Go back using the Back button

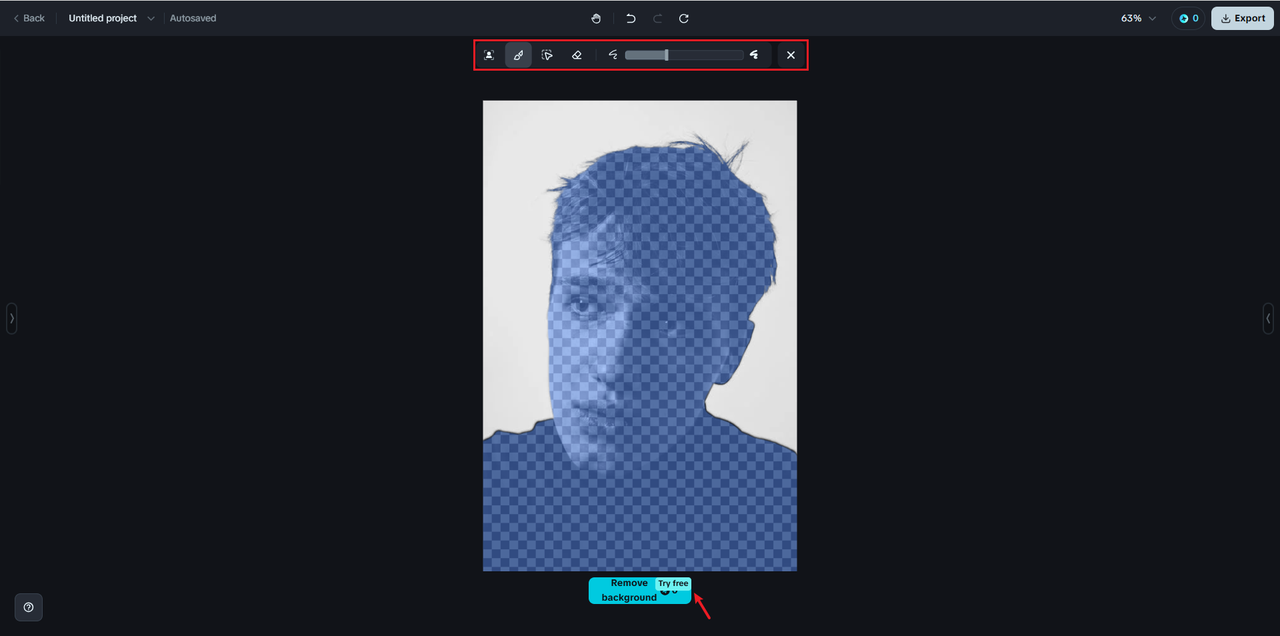(x=29, y=18)
